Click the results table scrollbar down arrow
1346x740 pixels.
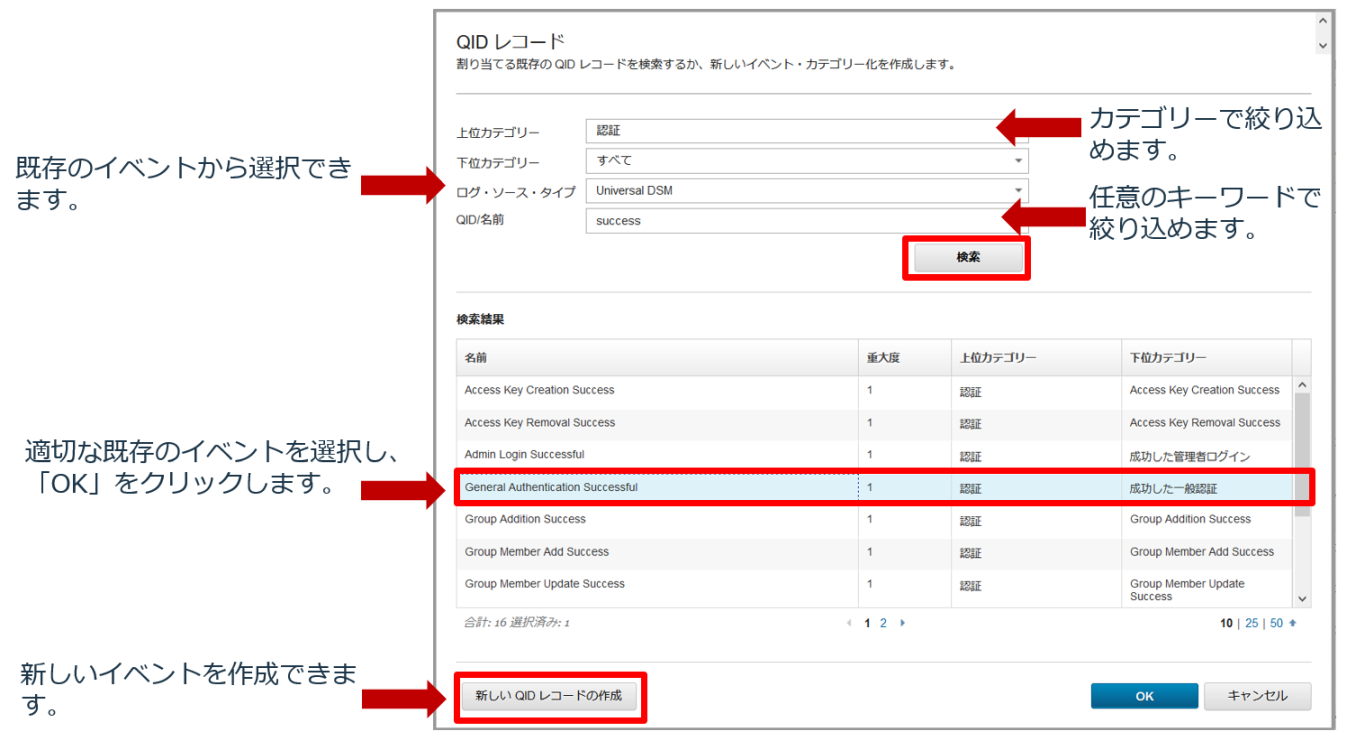1302,598
